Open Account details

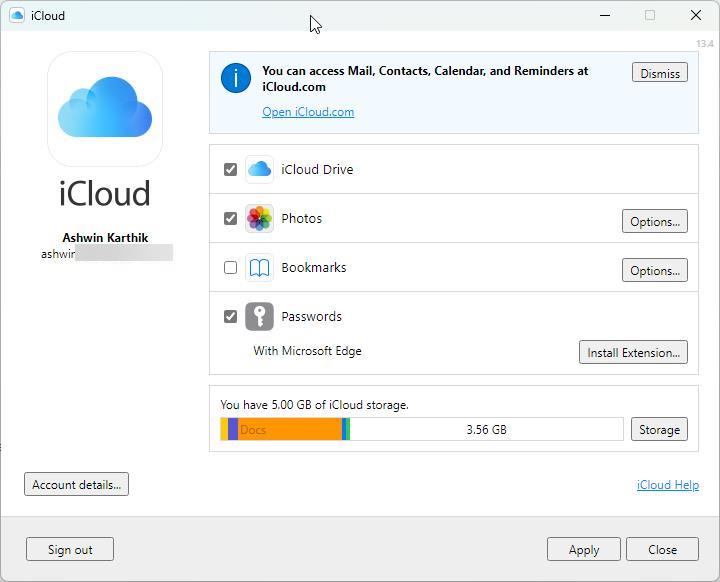[76, 484]
